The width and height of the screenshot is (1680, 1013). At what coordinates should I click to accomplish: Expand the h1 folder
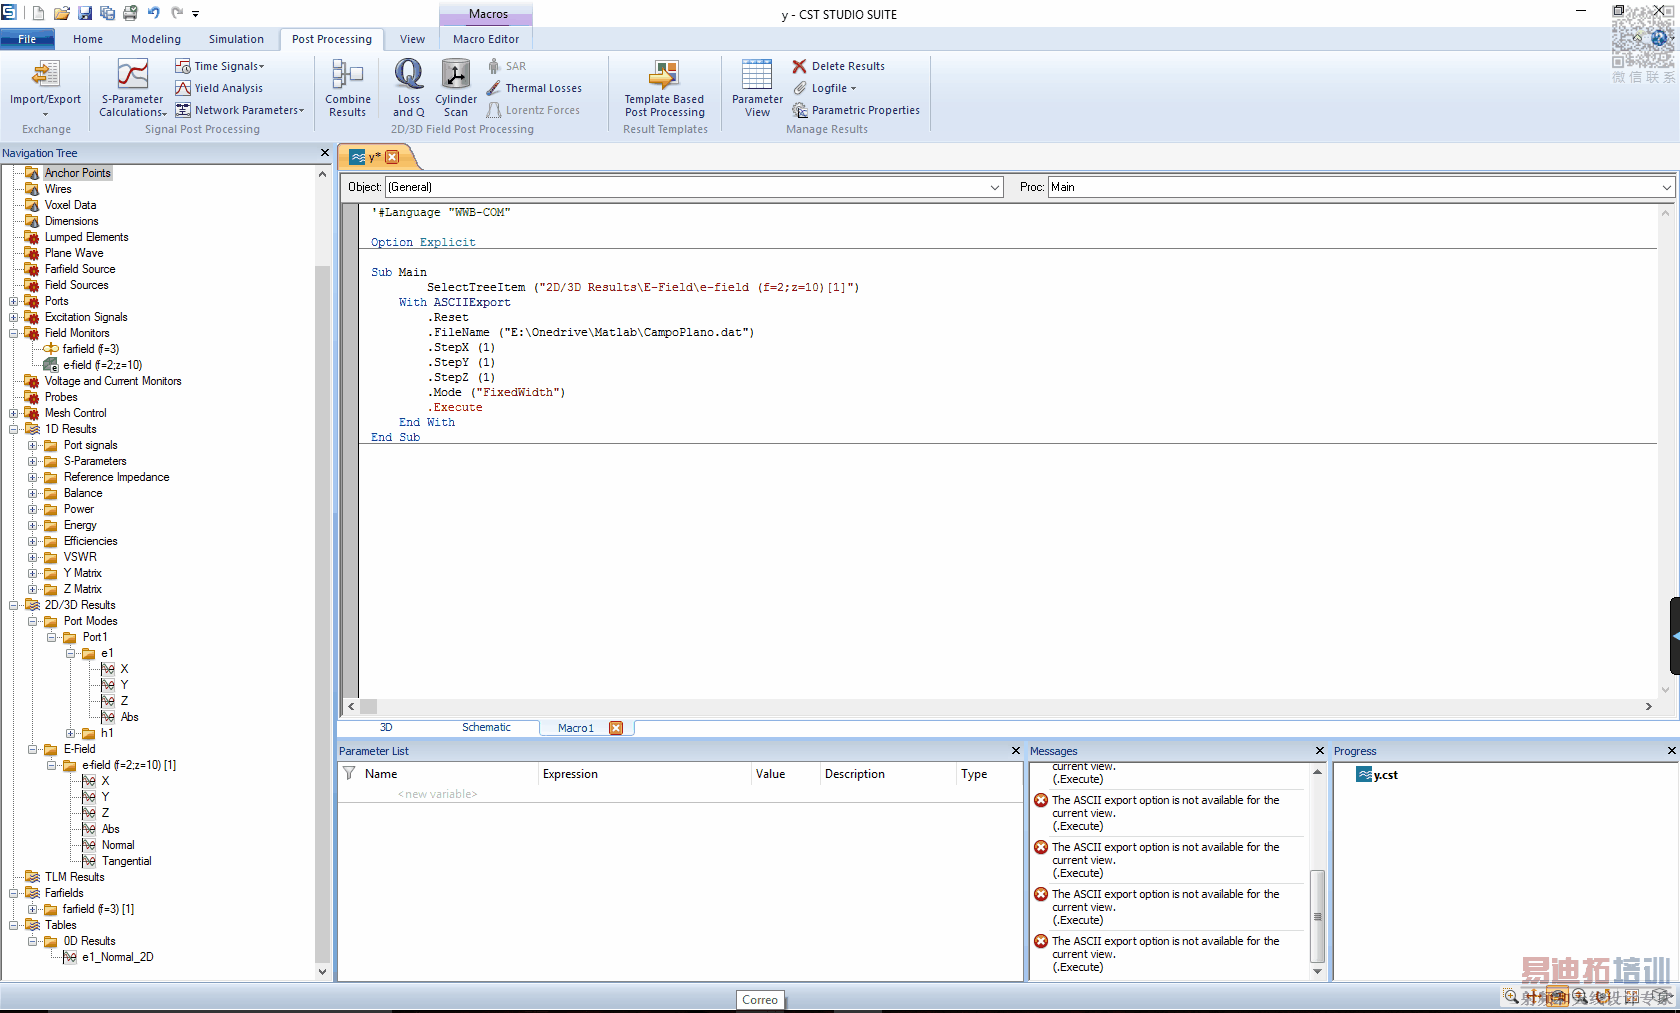pyautogui.click(x=71, y=733)
